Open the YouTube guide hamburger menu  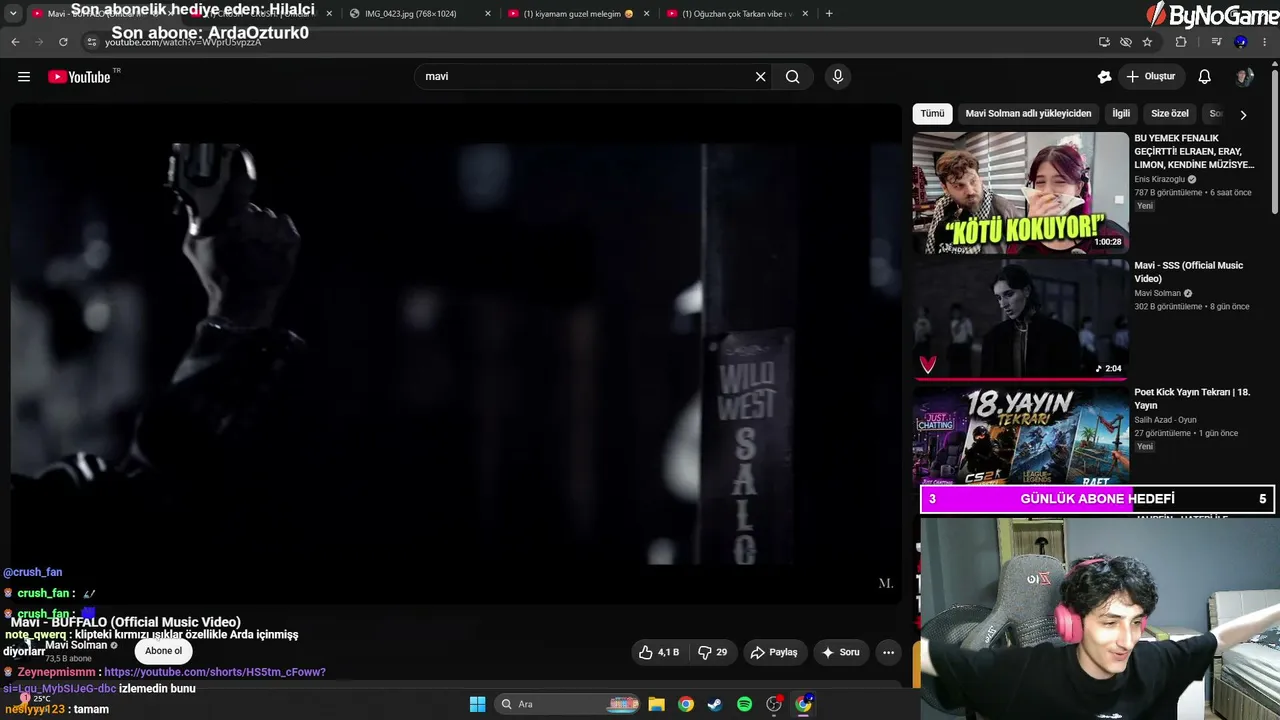pos(24,77)
